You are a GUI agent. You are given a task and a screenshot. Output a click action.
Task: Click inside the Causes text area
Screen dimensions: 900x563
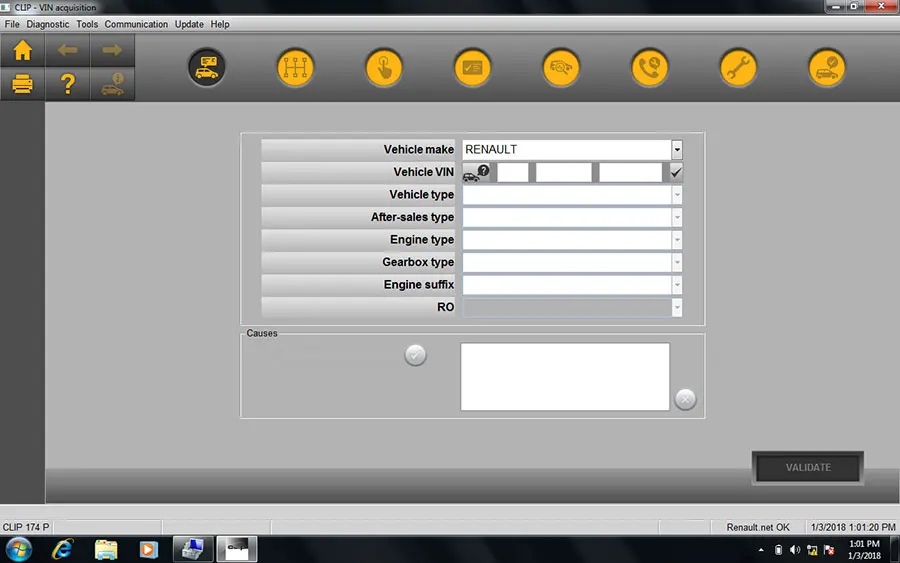[x=565, y=376]
